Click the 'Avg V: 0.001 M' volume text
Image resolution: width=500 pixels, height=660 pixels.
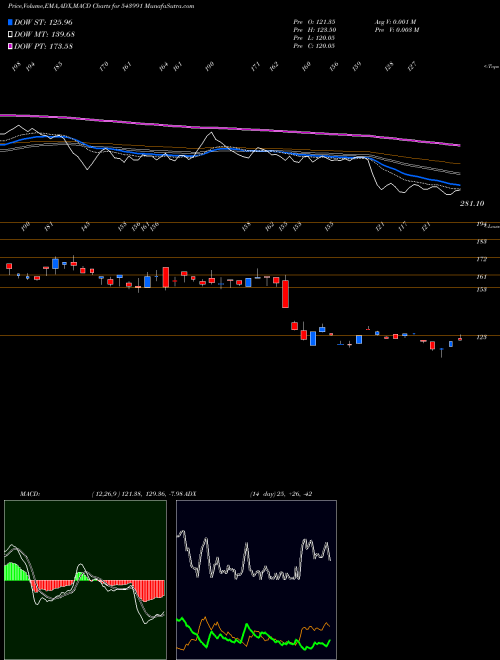(x=395, y=22)
